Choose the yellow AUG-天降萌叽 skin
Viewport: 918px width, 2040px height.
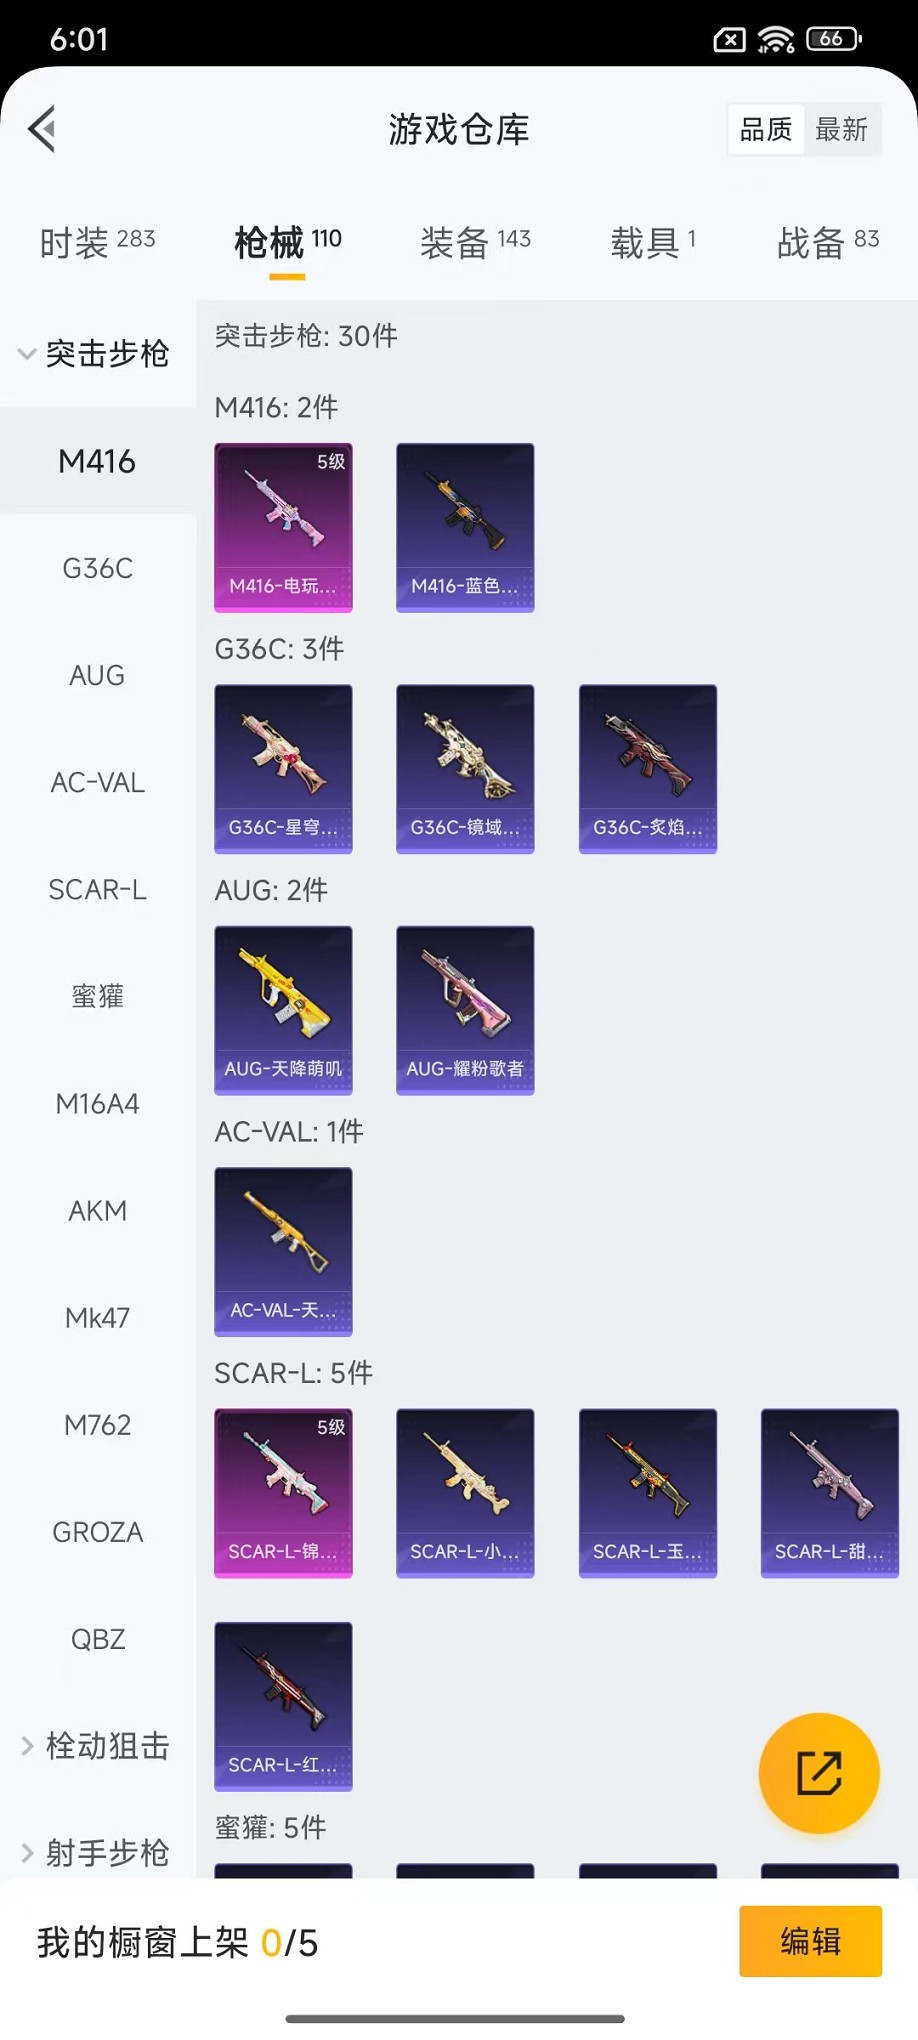tap(283, 1010)
